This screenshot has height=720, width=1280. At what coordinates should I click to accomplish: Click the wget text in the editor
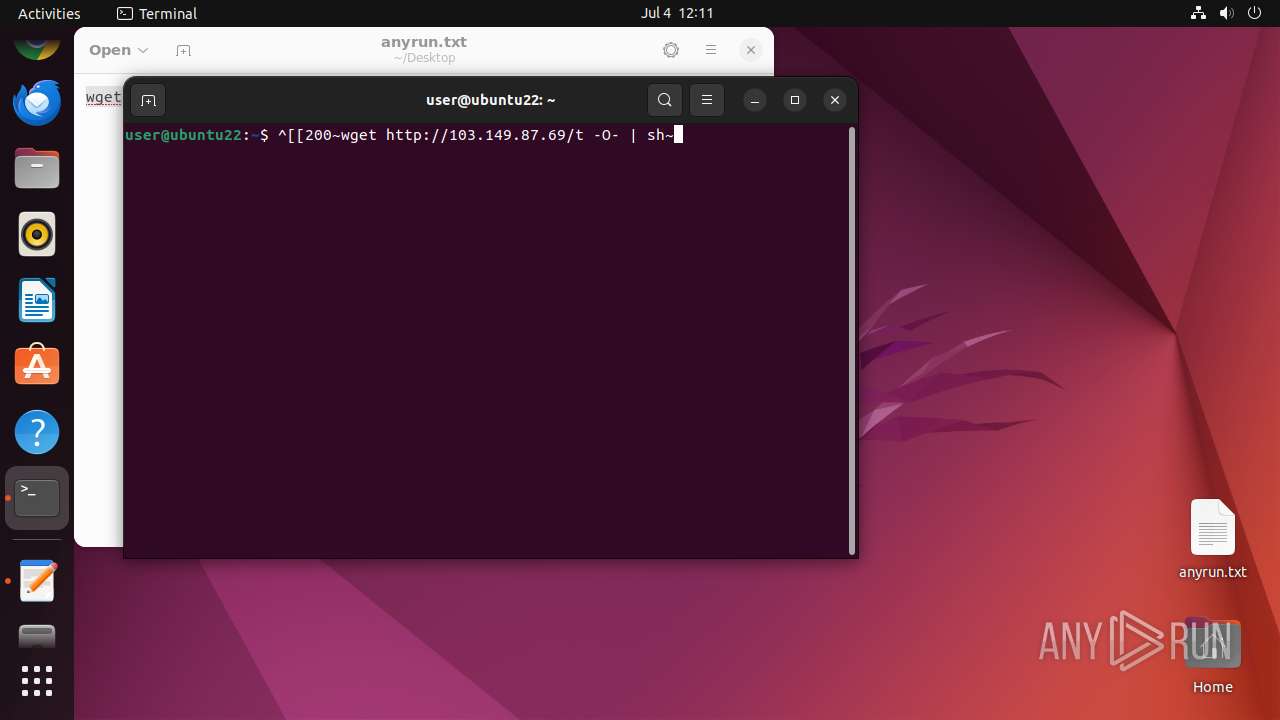point(103,97)
